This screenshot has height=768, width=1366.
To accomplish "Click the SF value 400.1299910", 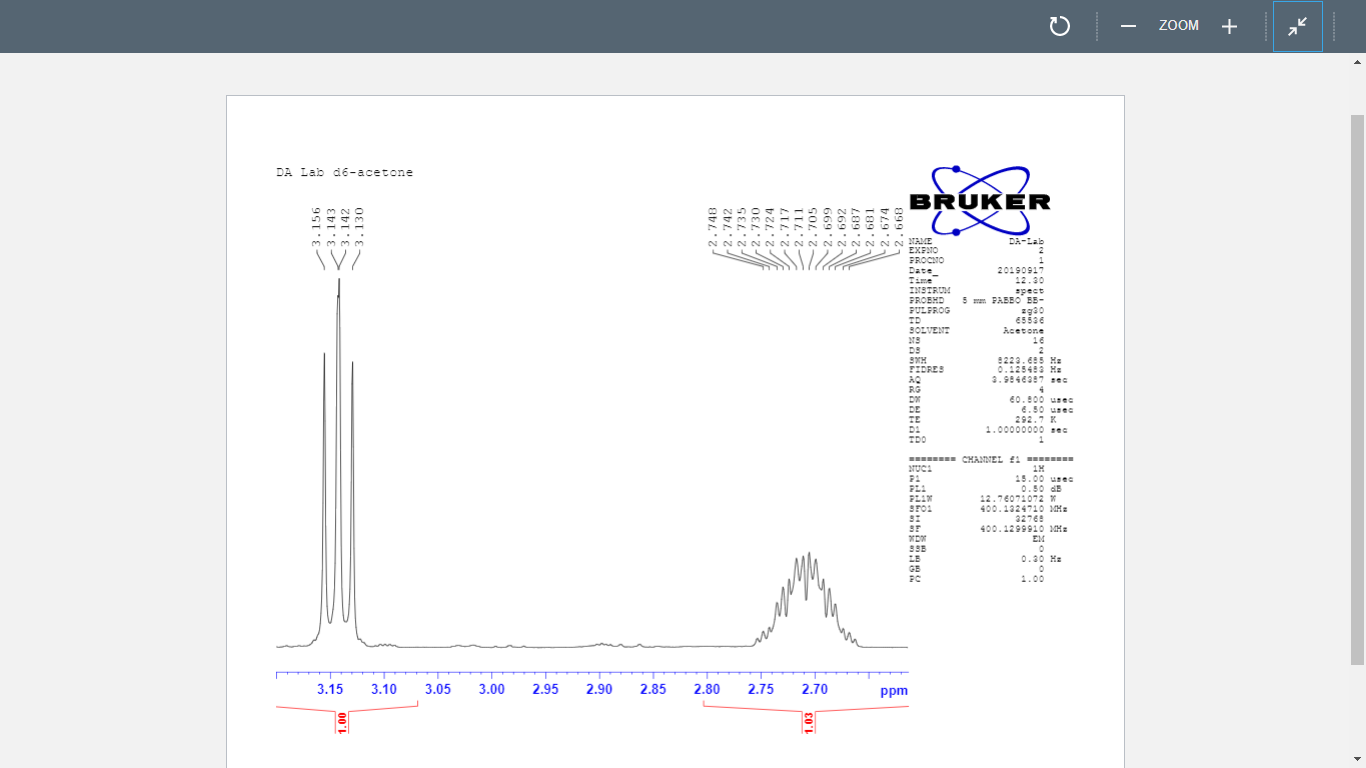I will point(1012,528).
